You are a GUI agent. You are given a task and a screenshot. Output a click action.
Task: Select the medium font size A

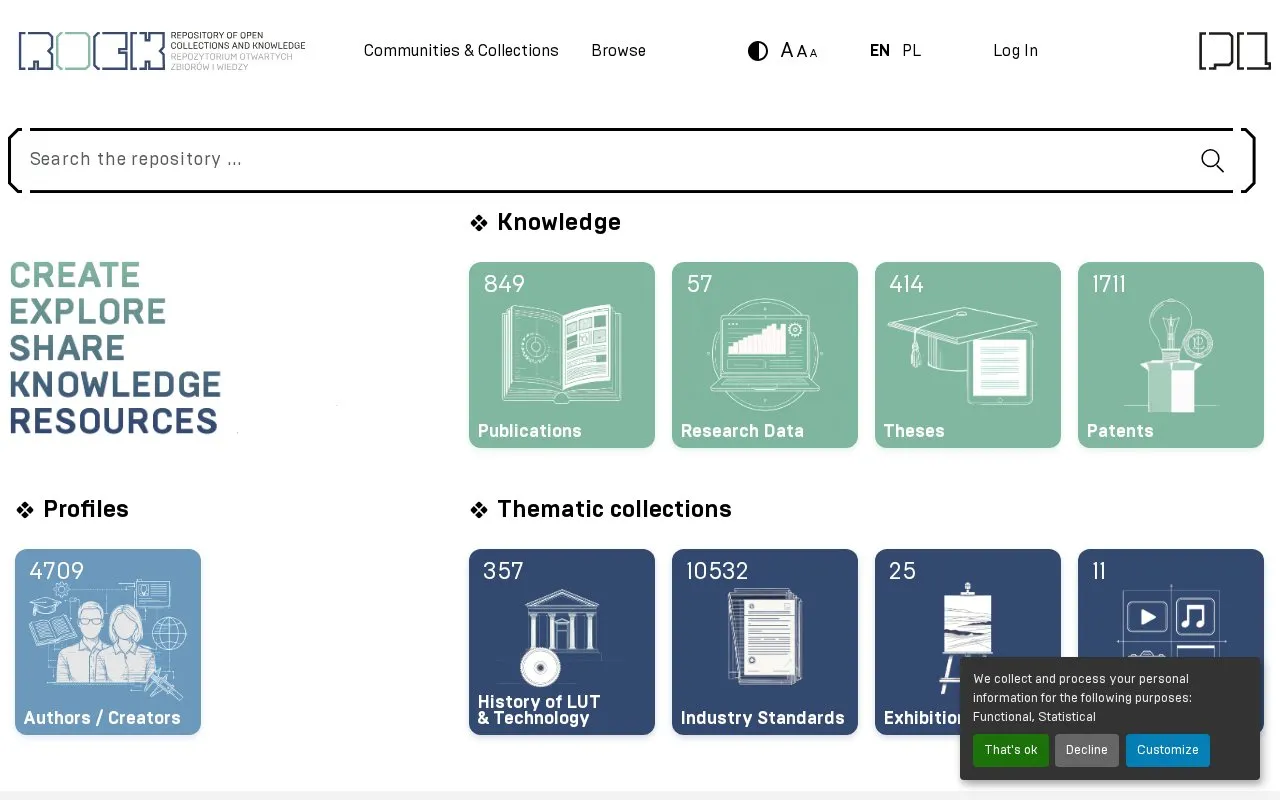tap(802, 52)
